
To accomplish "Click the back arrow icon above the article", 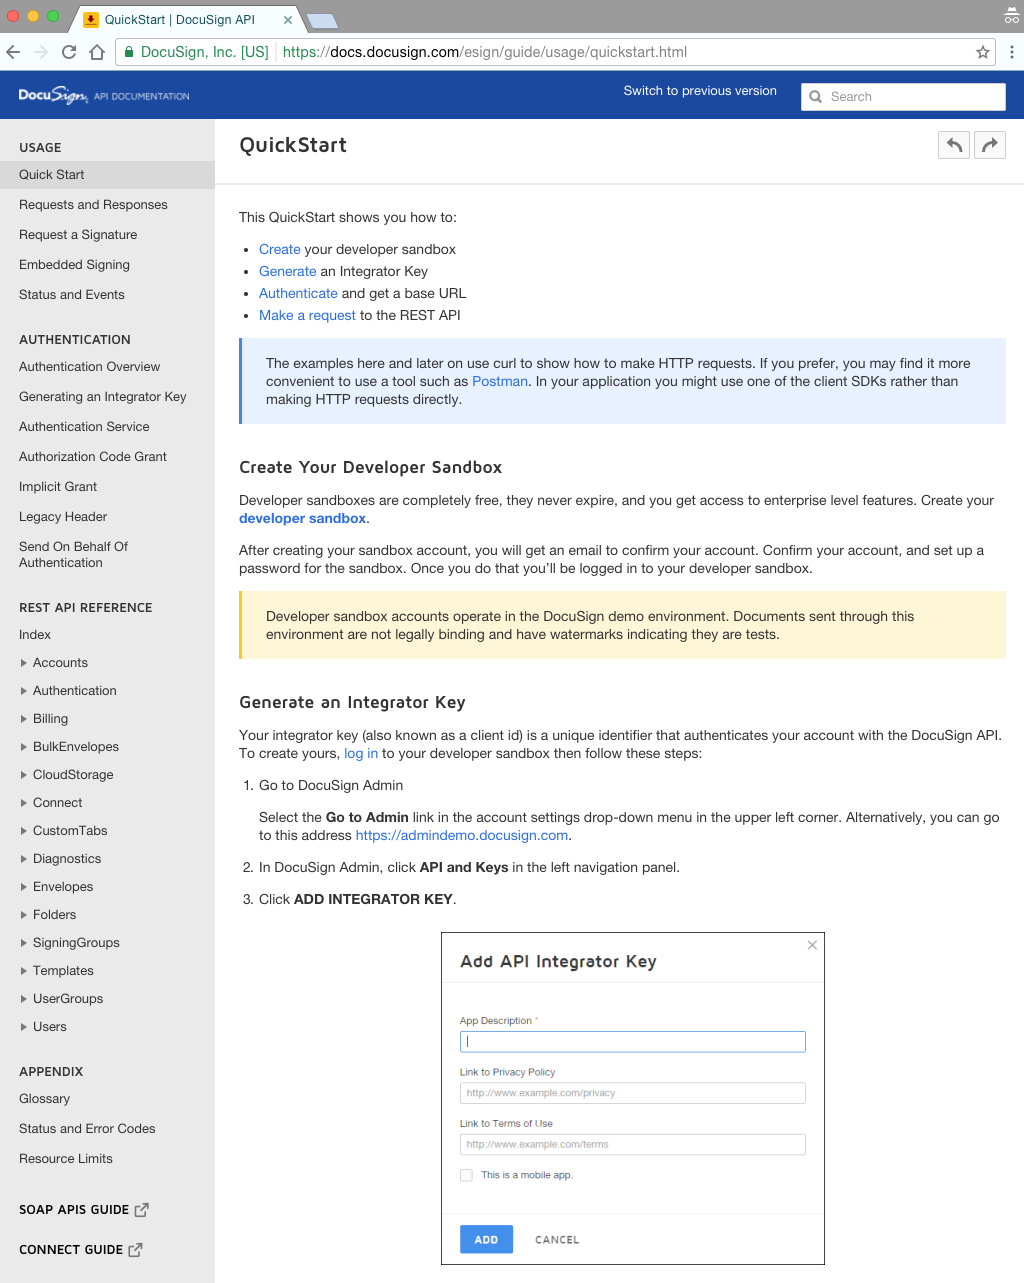I will (x=953, y=144).
